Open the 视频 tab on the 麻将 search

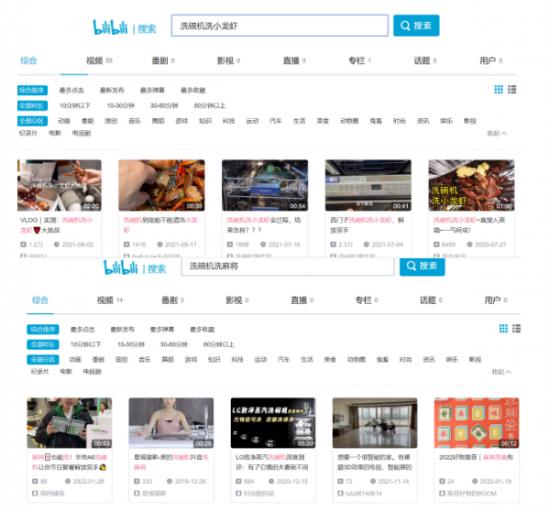[109, 300]
